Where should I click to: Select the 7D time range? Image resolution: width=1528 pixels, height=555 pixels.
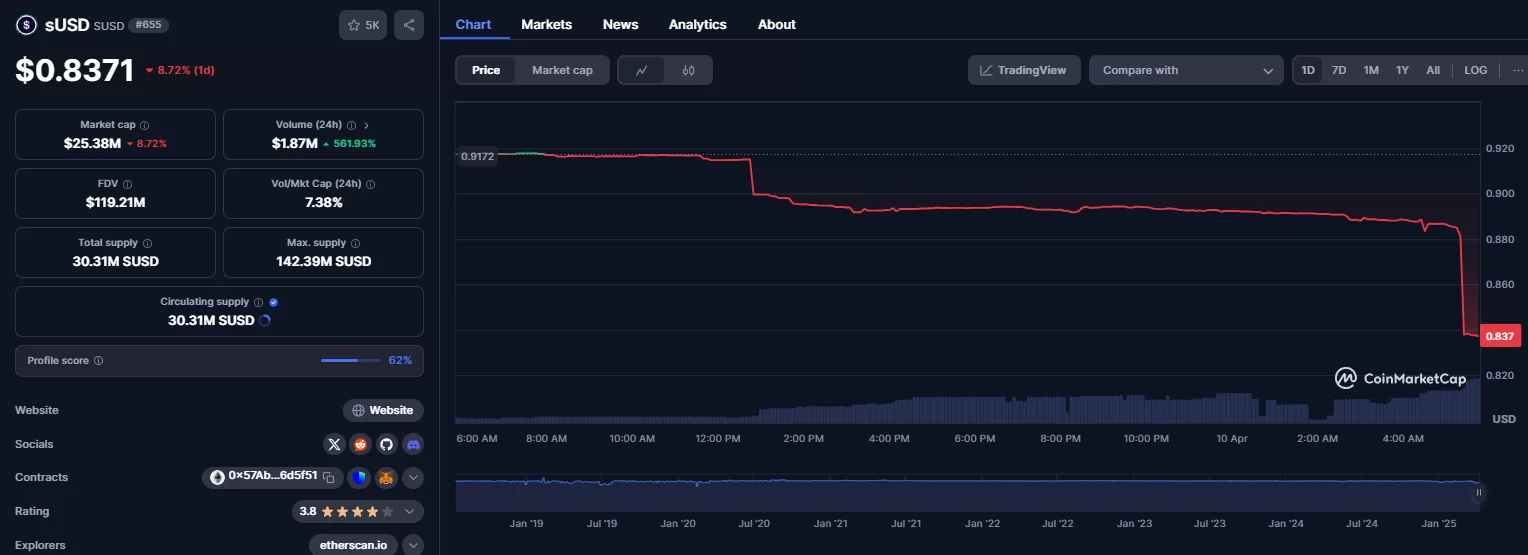click(x=1339, y=70)
